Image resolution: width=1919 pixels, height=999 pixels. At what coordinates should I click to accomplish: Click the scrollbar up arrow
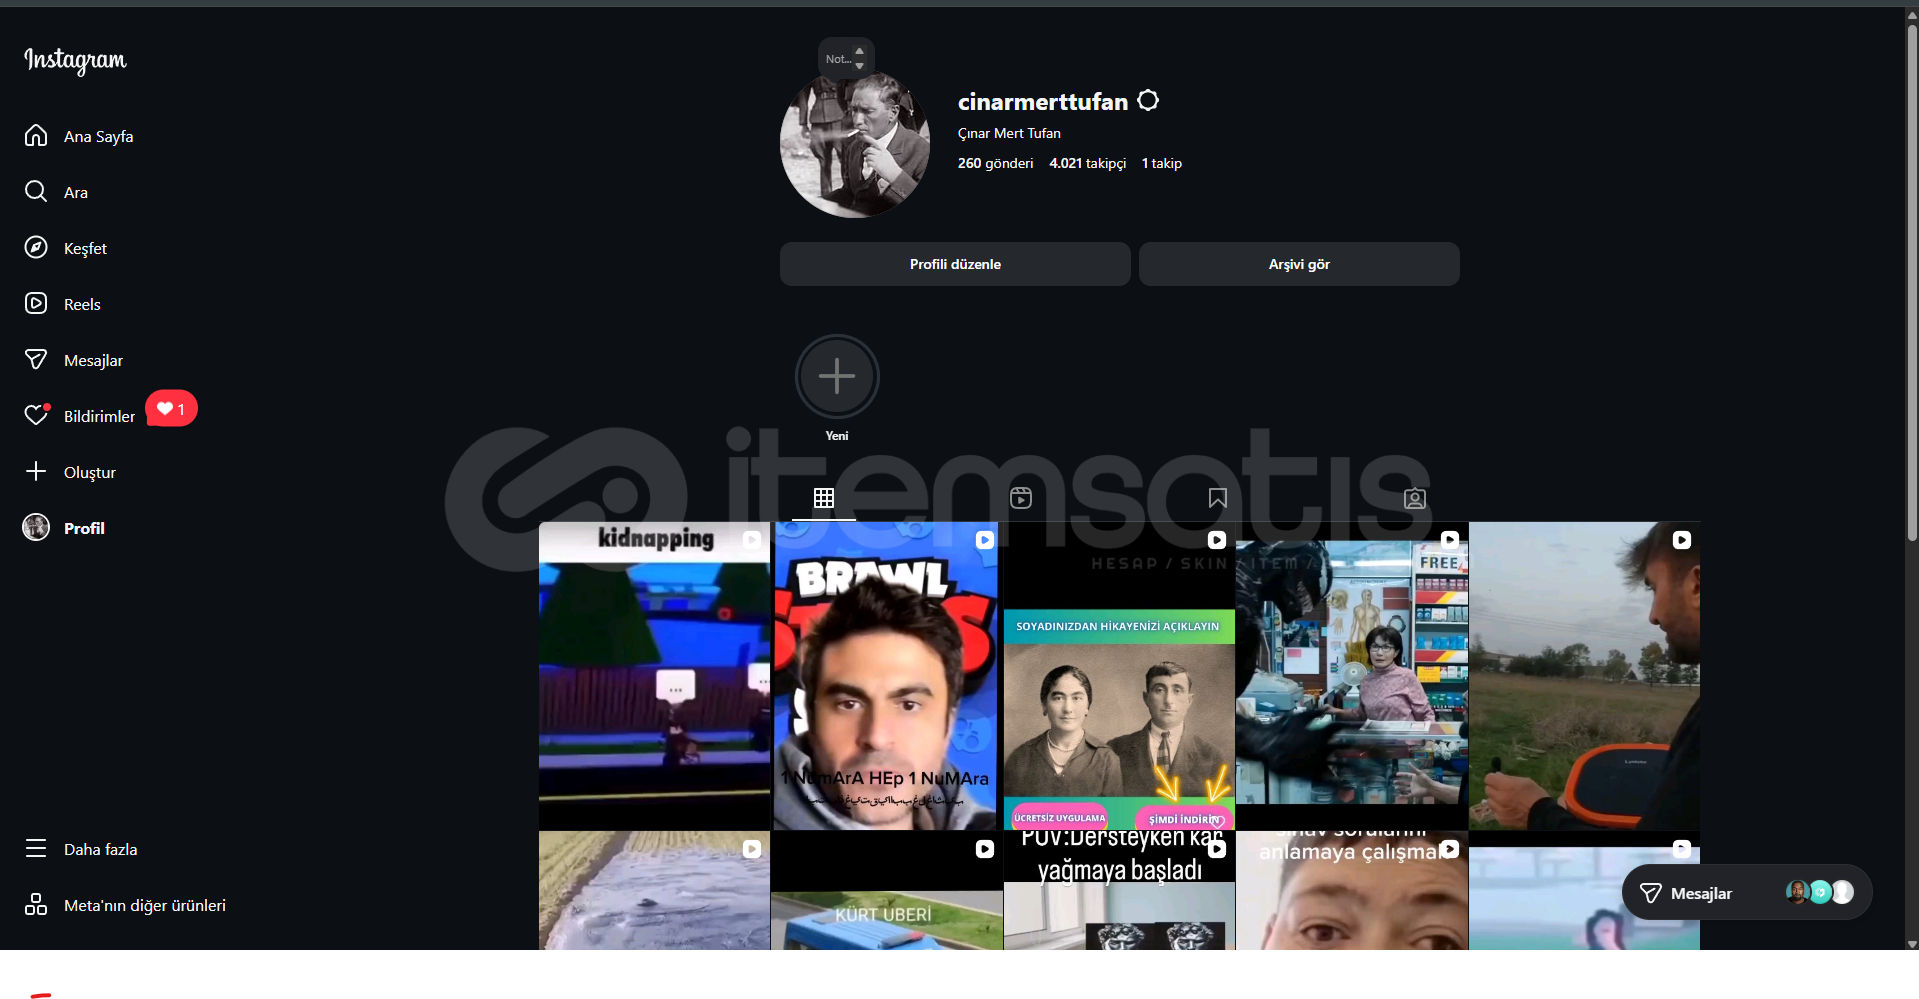(1912, 16)
